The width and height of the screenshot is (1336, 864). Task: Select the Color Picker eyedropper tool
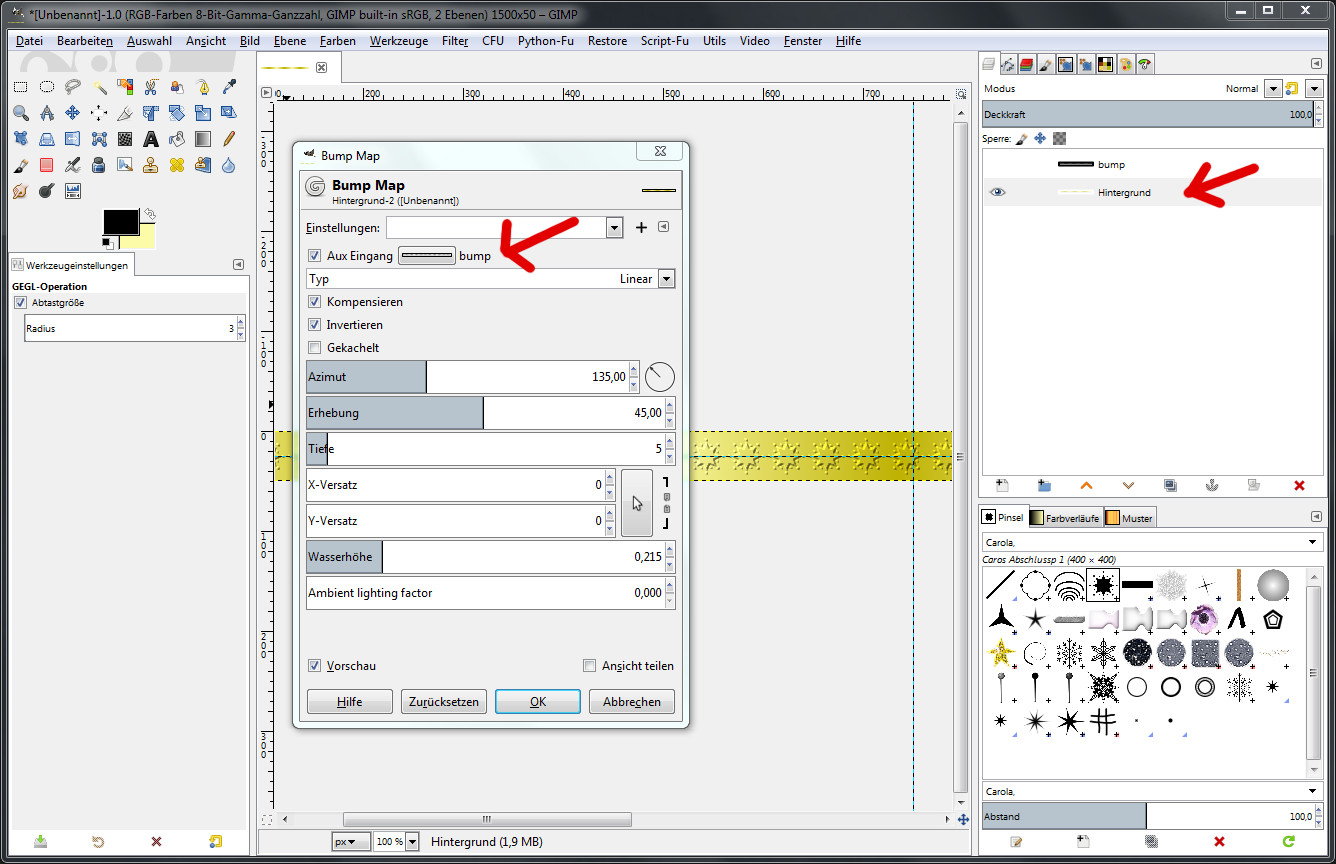228,87
